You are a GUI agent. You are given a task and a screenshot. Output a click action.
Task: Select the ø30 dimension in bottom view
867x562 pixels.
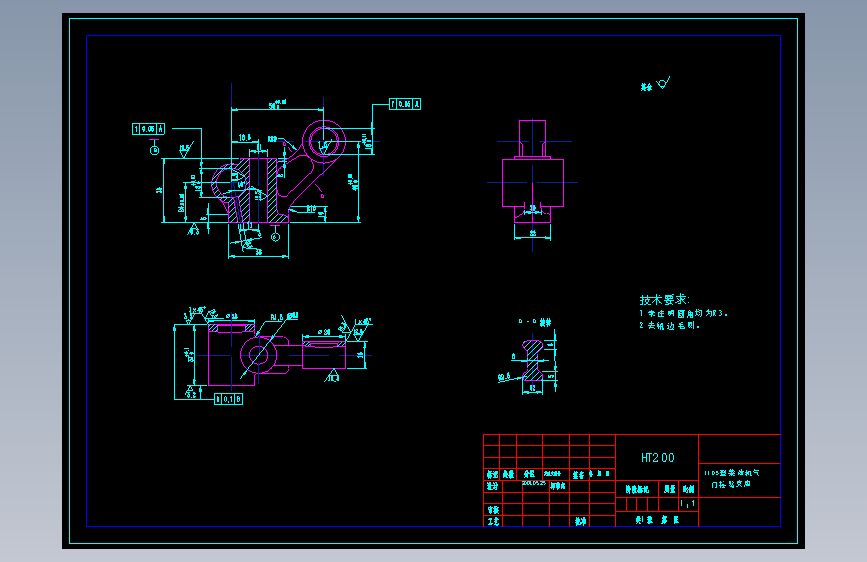coord(324,332)
